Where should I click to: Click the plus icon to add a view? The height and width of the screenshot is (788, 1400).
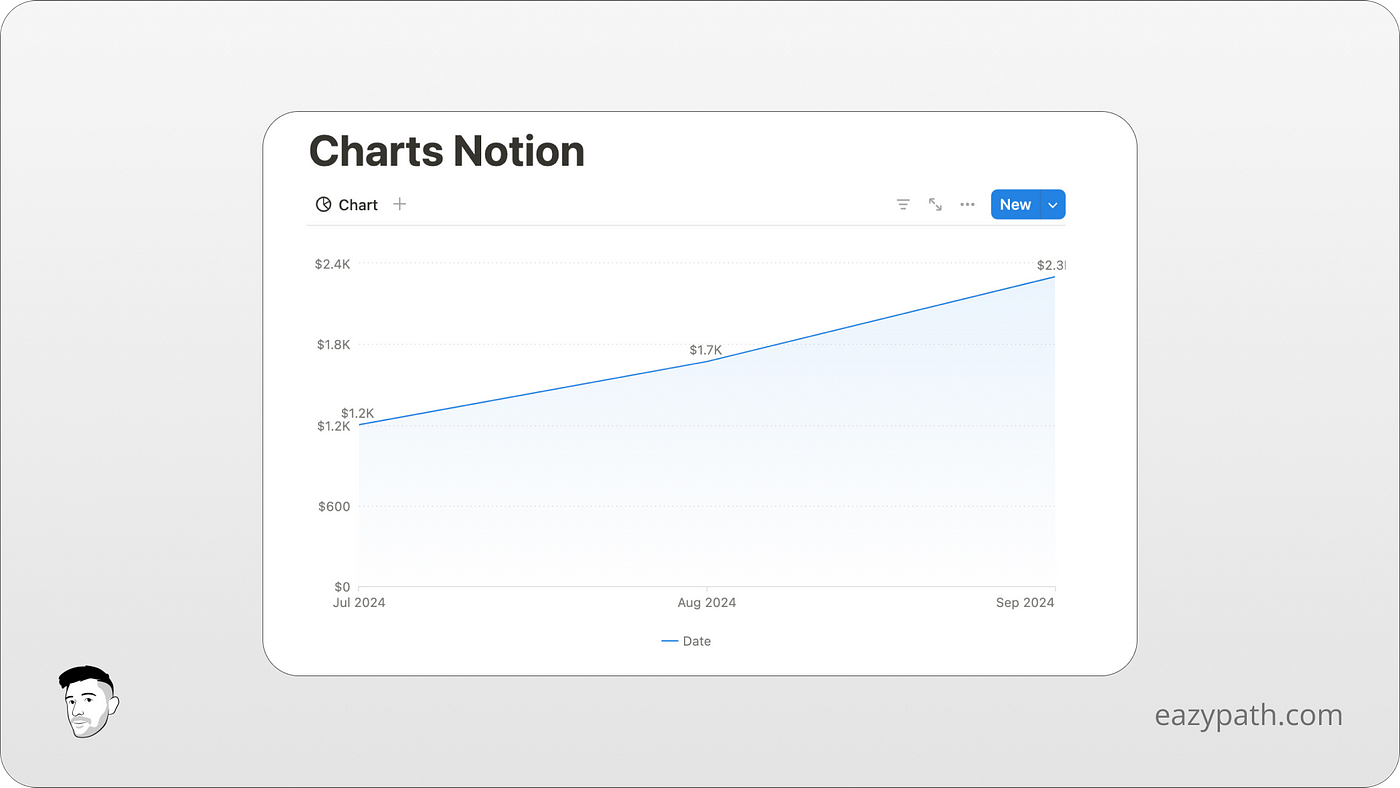[399, 204]
